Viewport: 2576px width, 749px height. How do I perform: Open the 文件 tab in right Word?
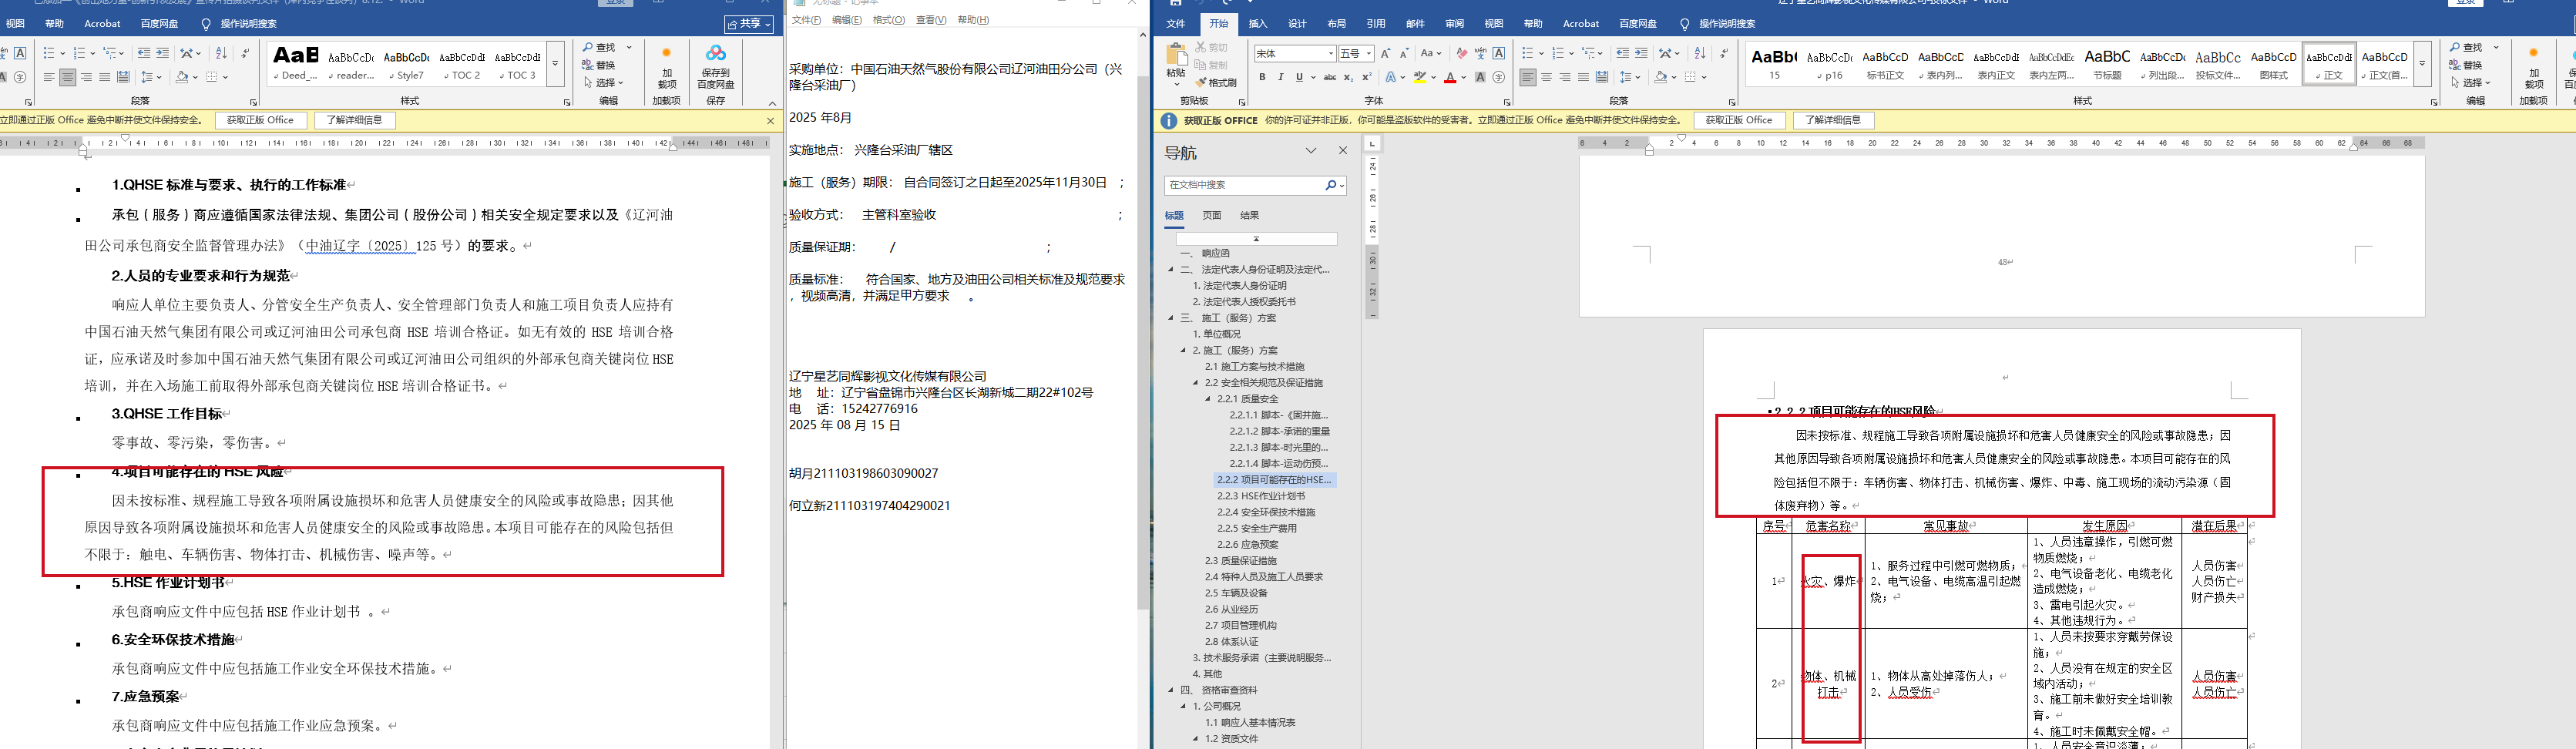point(1176,24)
